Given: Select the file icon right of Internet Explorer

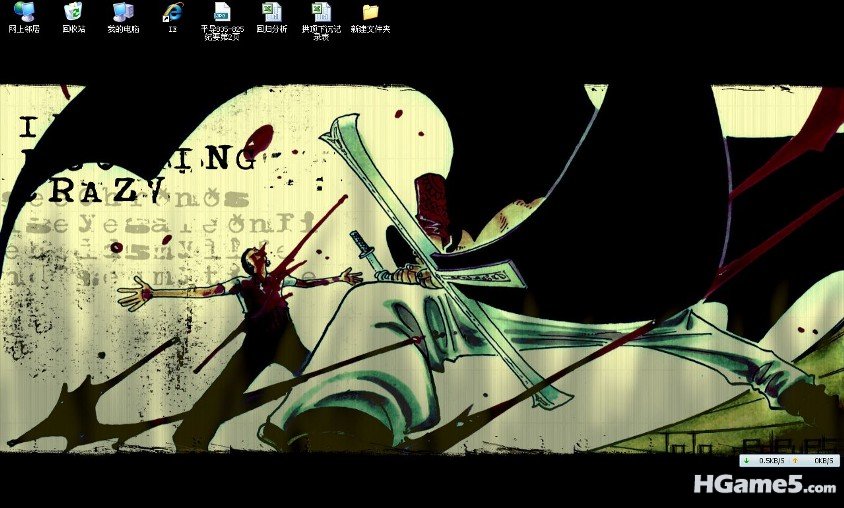Looking at the screenshot, I should (222, 12).
